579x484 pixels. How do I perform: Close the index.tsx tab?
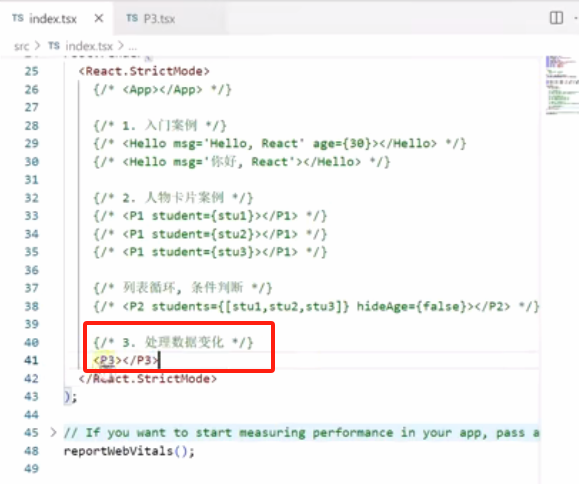[99, 18]
